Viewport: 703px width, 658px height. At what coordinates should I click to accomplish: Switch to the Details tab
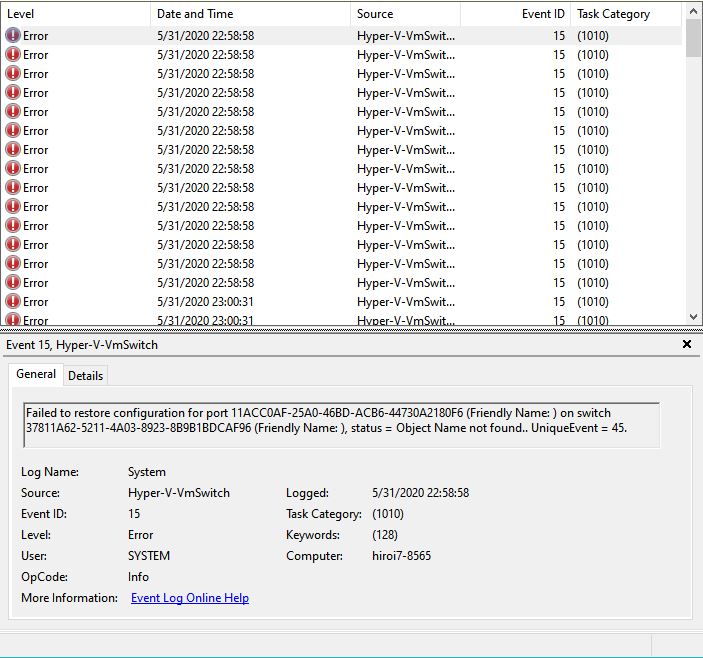pyautogui.click(x=86, y=376)
